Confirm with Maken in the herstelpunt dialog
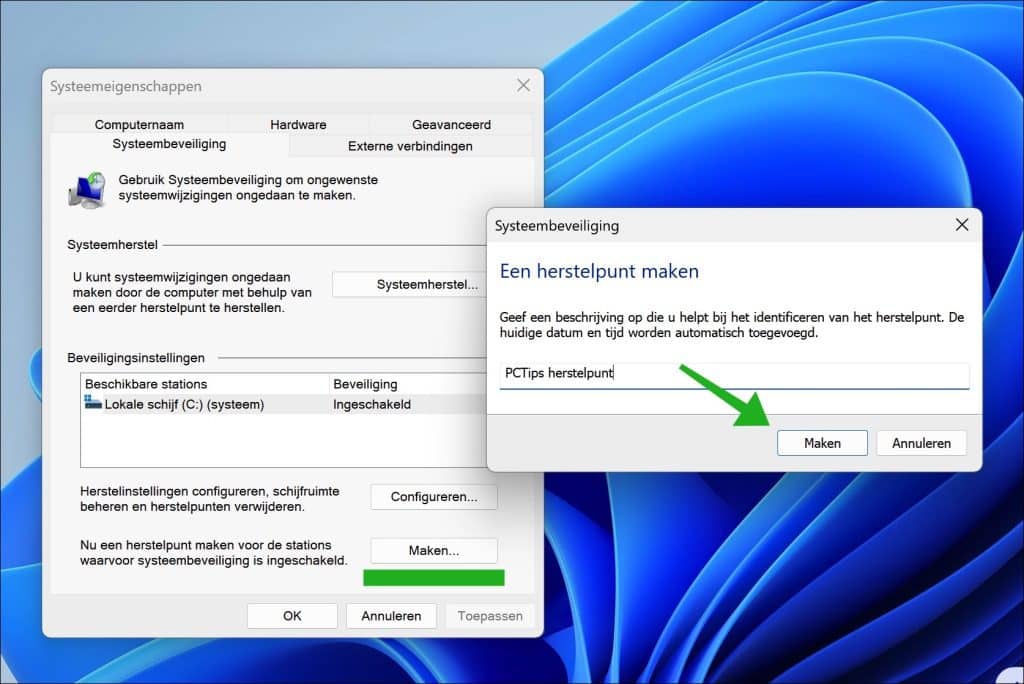 [821, 443]
